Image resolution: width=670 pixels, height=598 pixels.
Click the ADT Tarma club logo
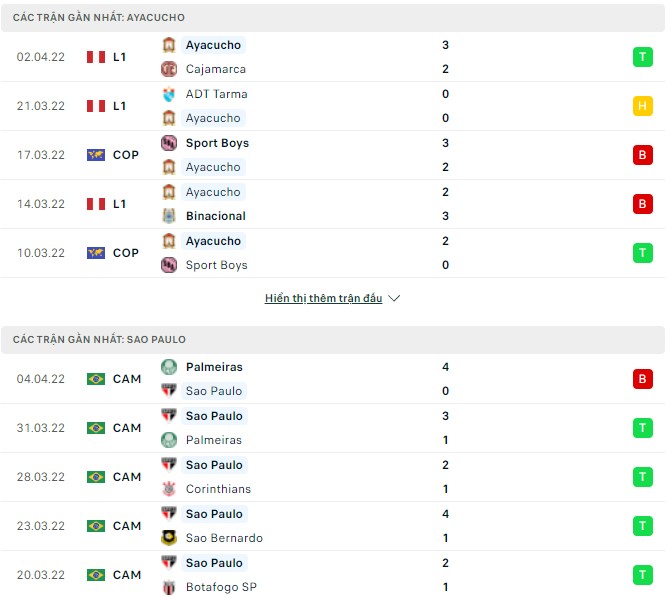pos(169,94)
